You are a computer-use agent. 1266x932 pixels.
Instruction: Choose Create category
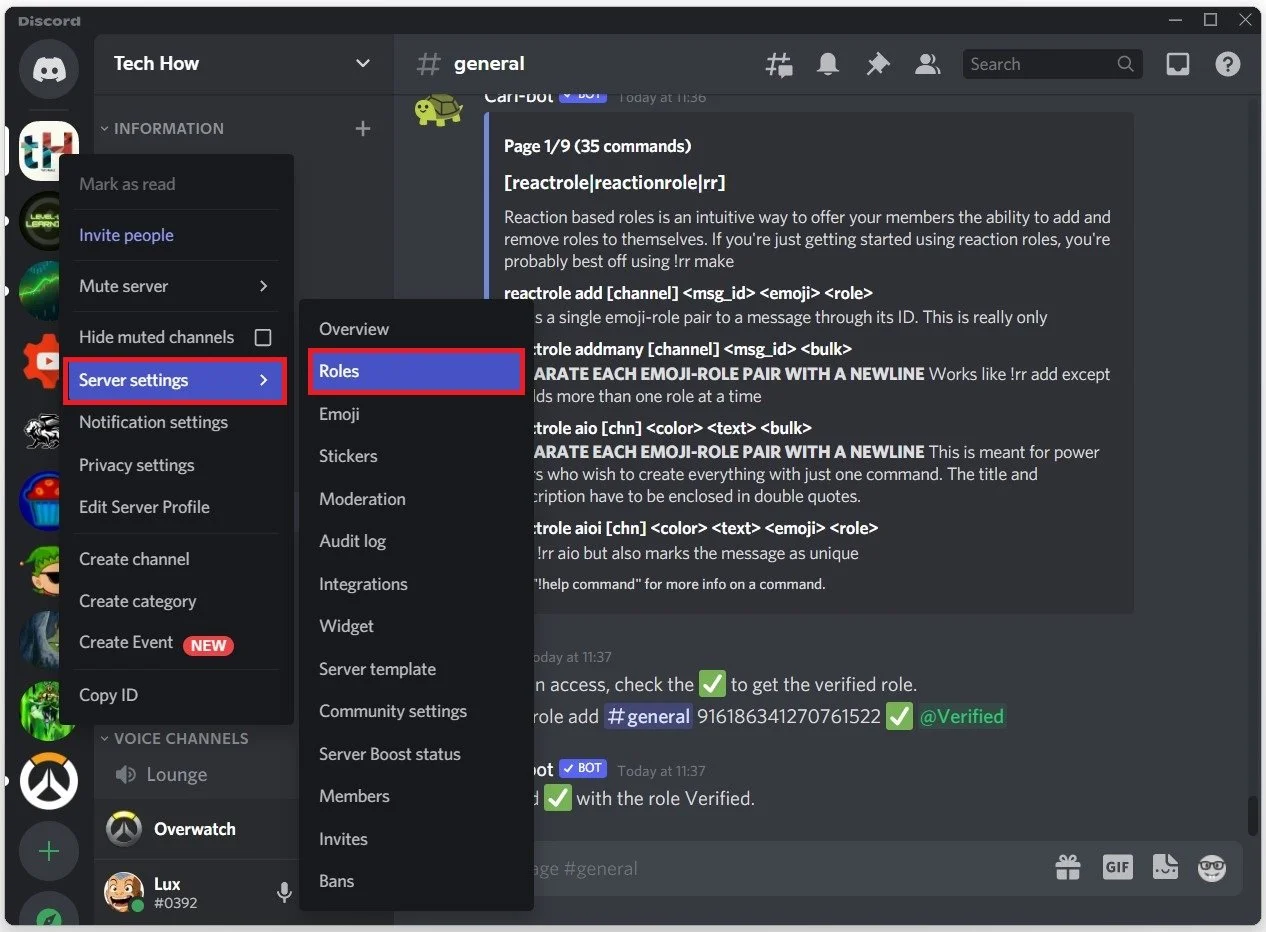point(175,601)
